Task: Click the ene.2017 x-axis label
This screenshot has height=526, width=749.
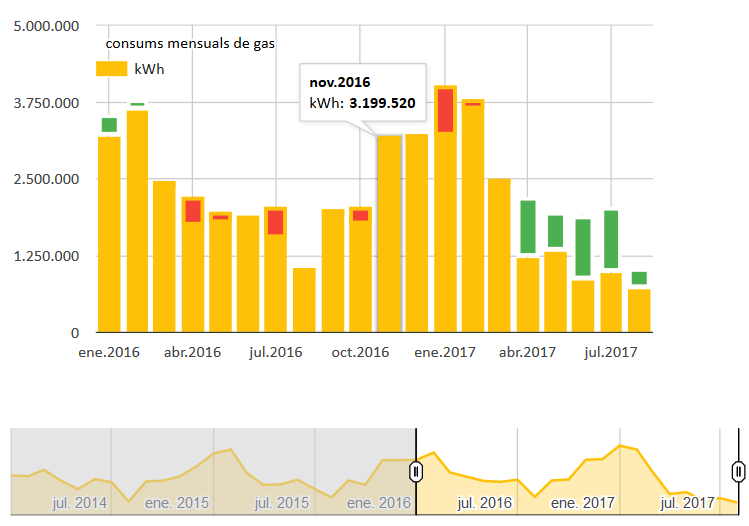Action: coord(445,353)
